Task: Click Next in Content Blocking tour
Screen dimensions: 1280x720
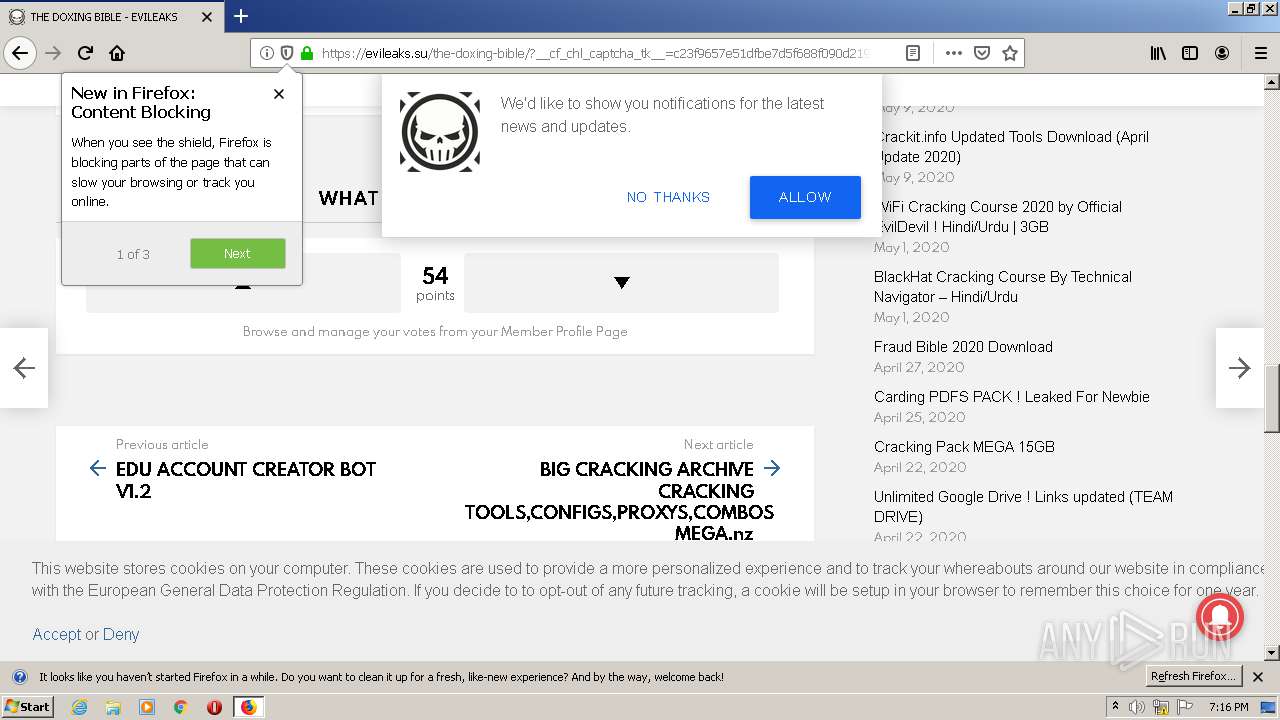Action: 238,253
